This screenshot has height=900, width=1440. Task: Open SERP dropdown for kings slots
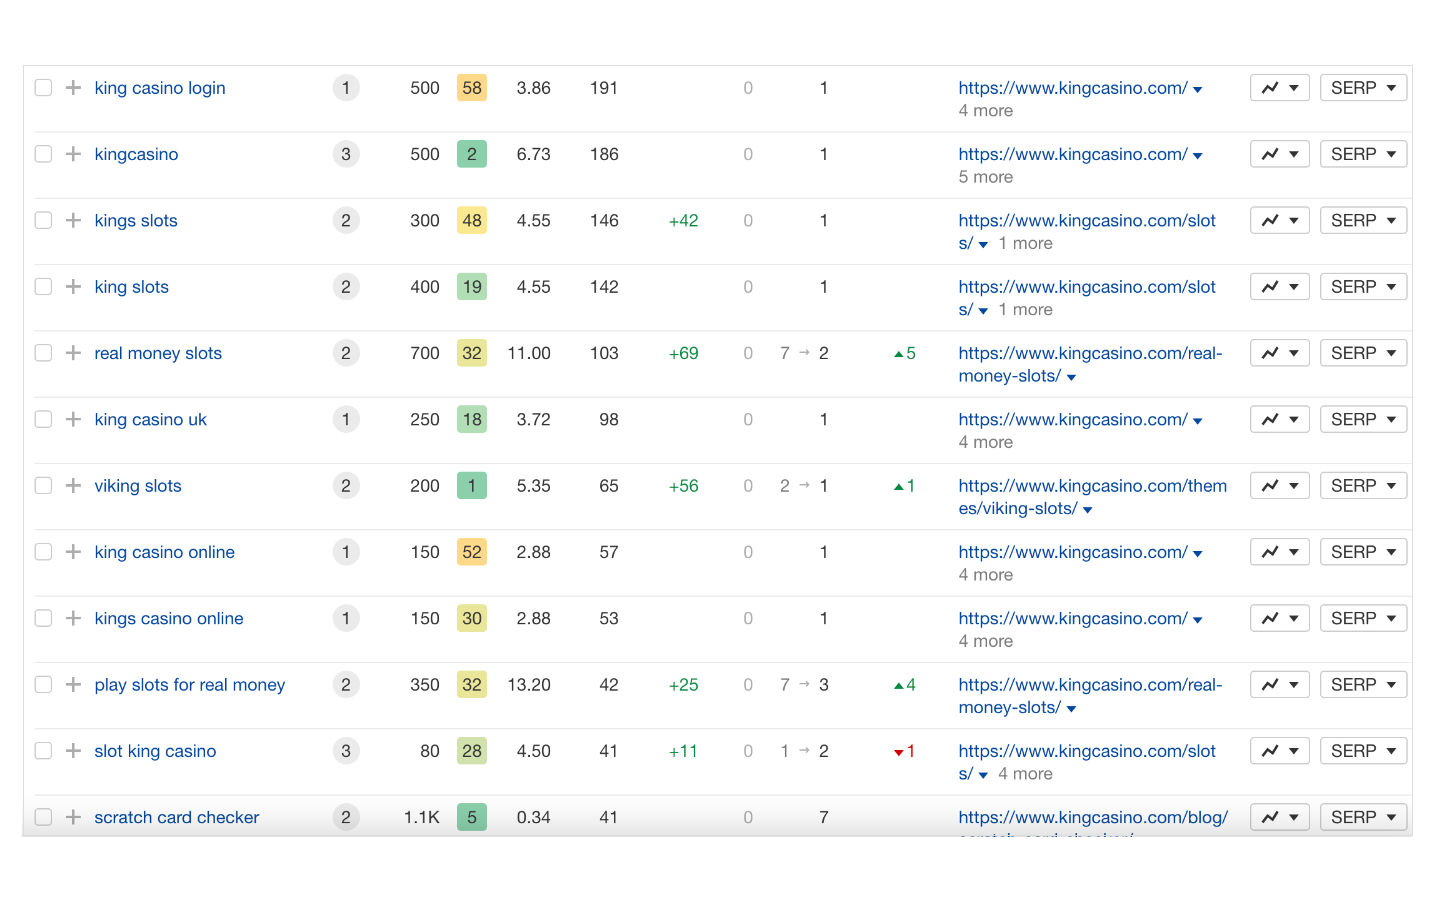coord(1363,220)
